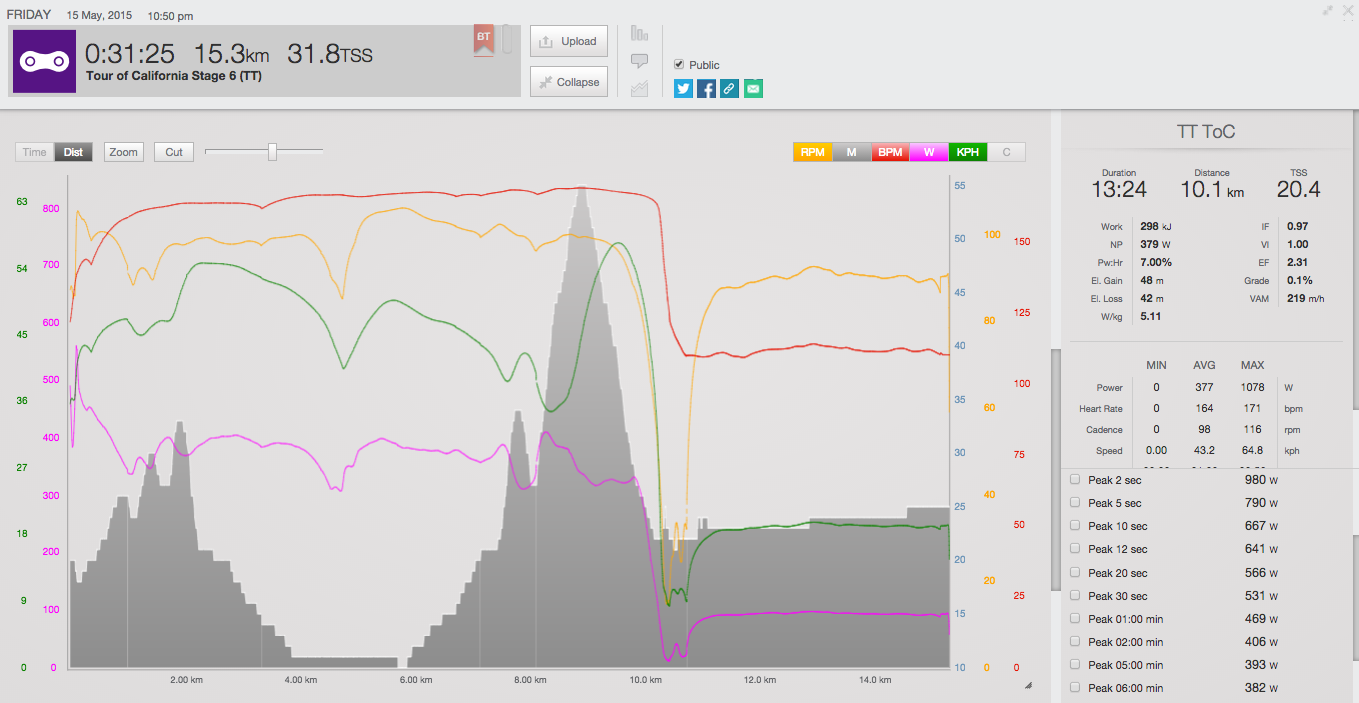
Task: Switch chart axis to Time
Action: tap(35, 152)
